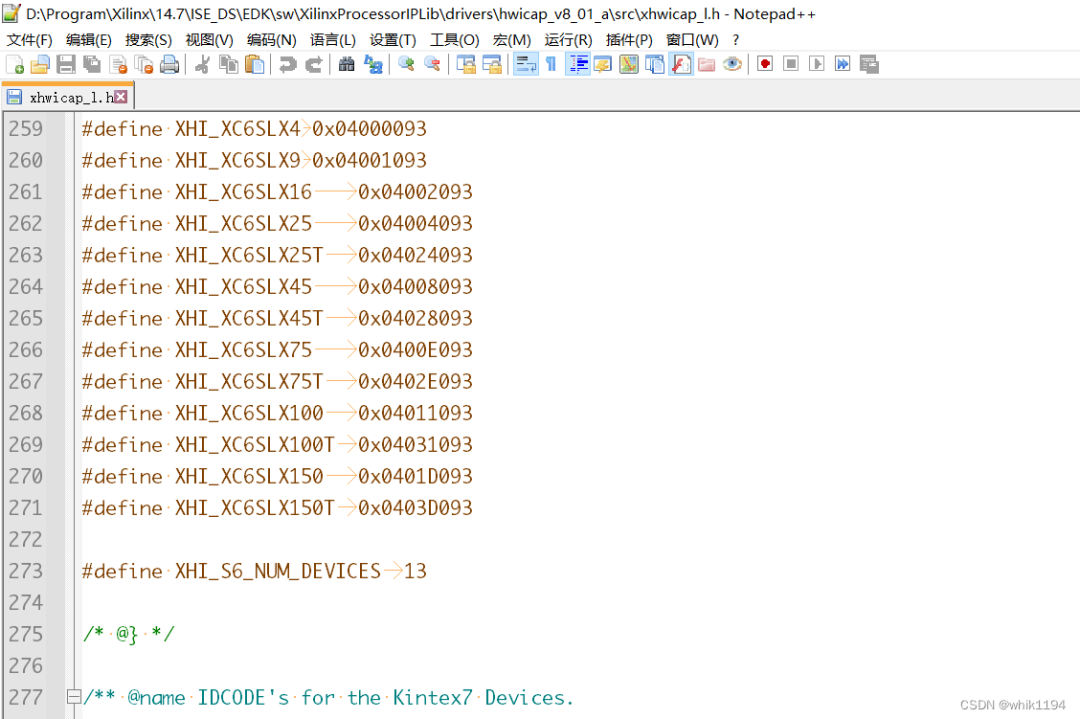1080x719 pixels.
Task: Select the xhwicap_l.h document tab
Action: click(x=68, y=97)
